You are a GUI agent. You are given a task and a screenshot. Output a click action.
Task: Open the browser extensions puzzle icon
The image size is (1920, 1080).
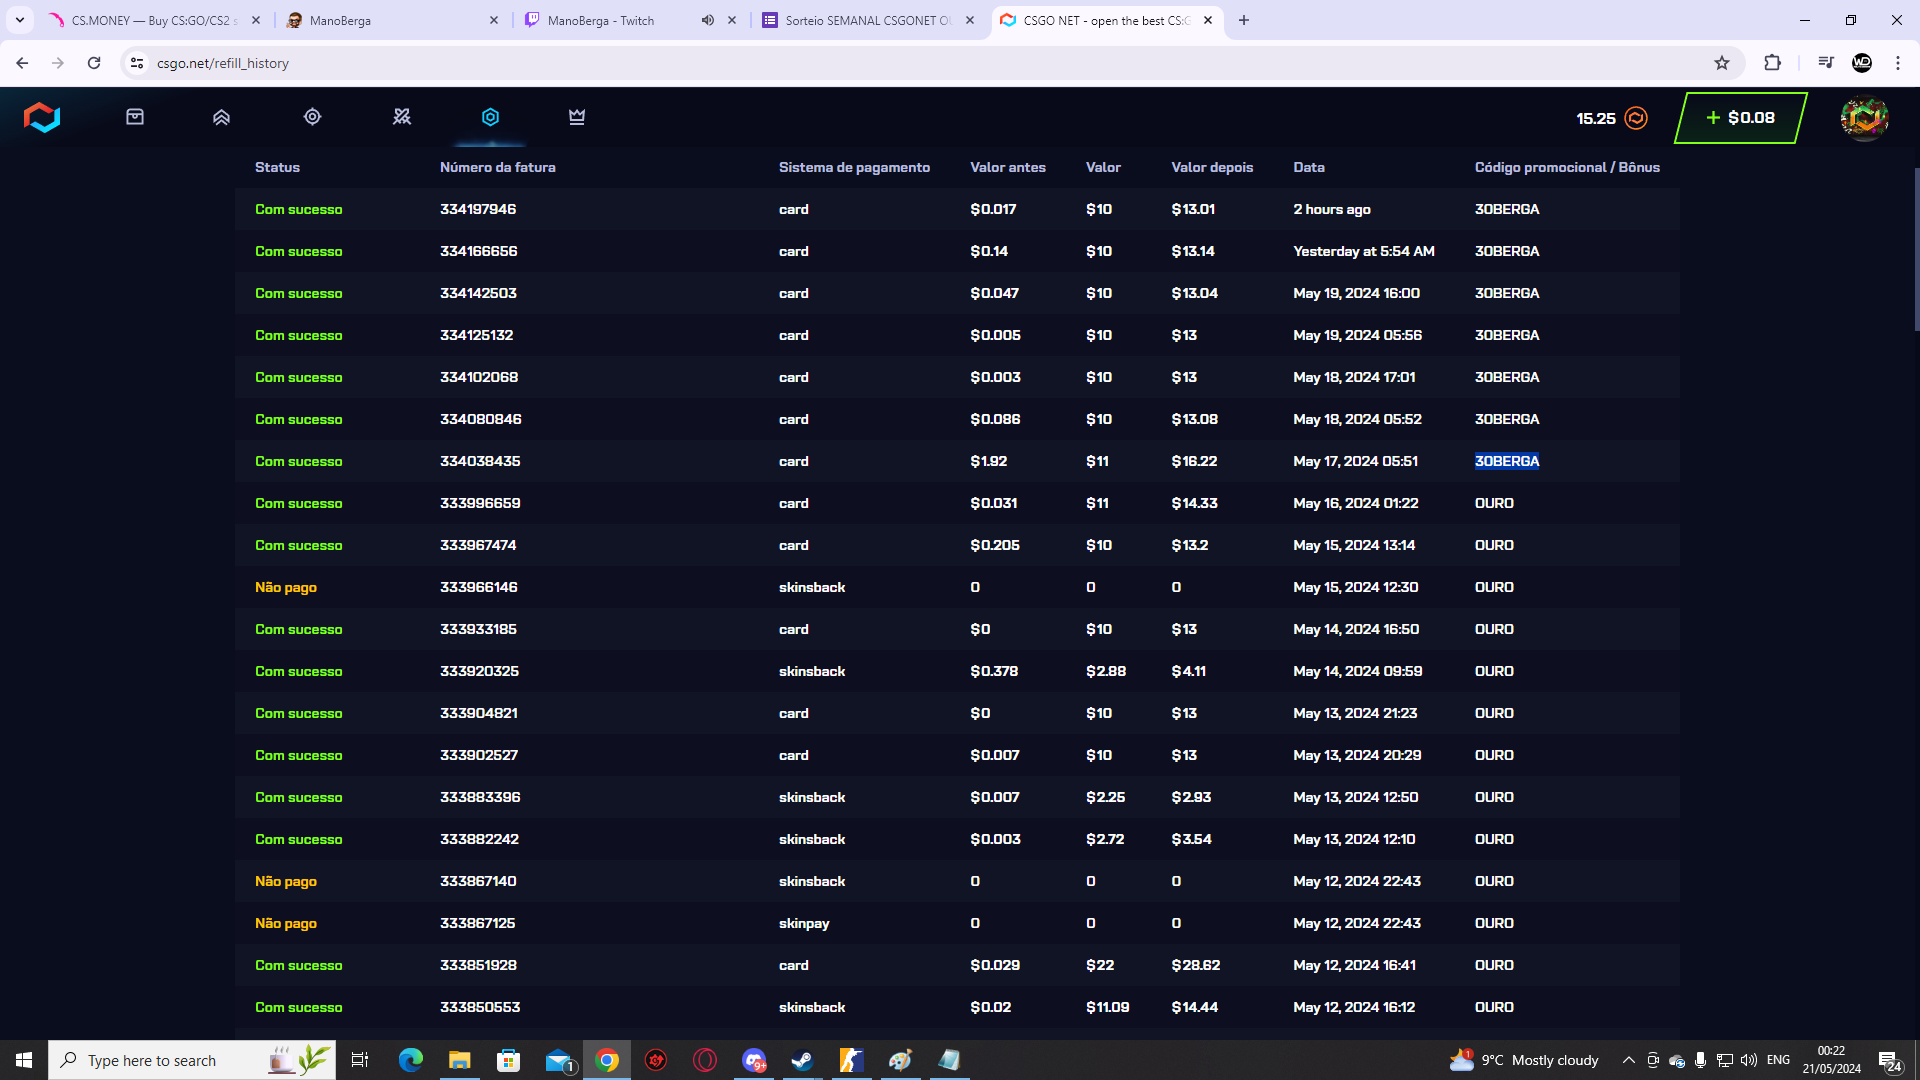1772,62
